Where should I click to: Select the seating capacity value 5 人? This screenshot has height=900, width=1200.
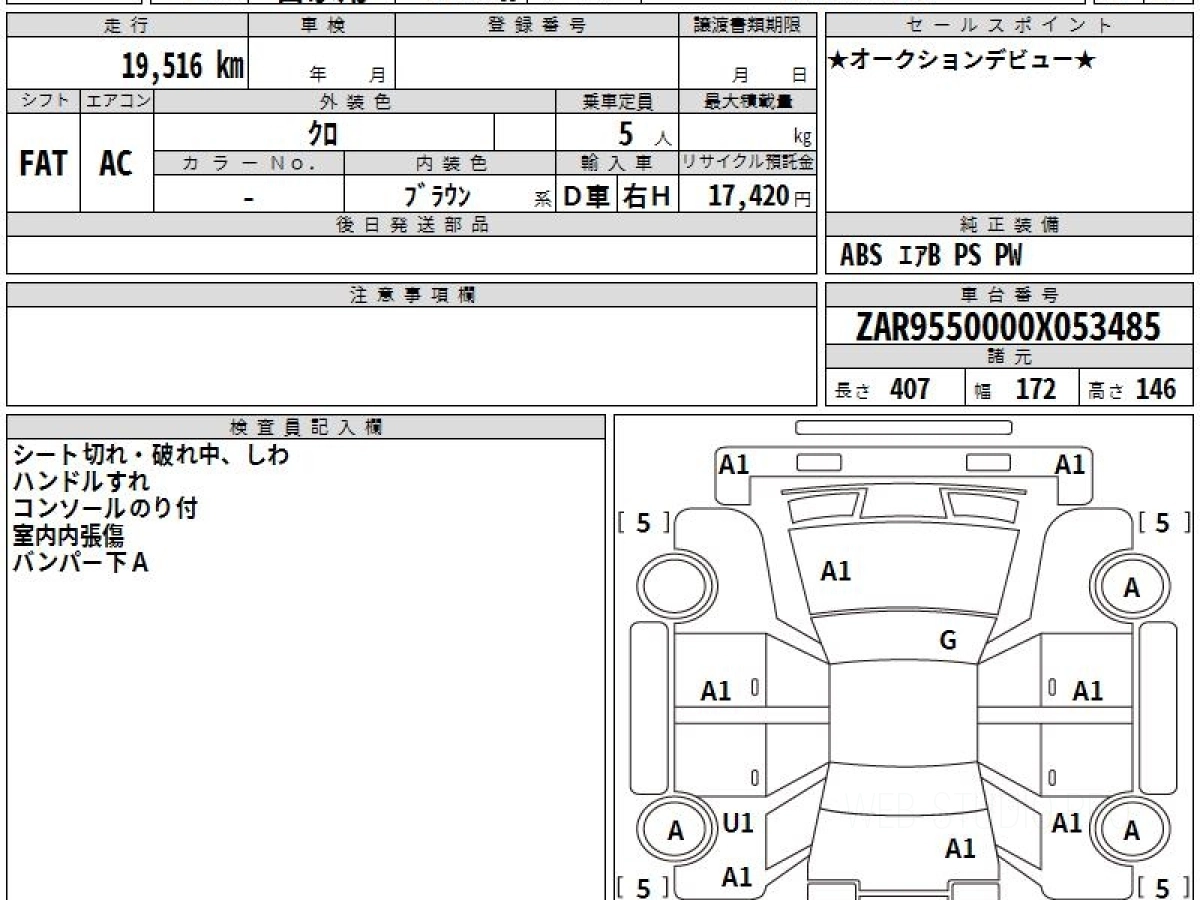[643, 133]
